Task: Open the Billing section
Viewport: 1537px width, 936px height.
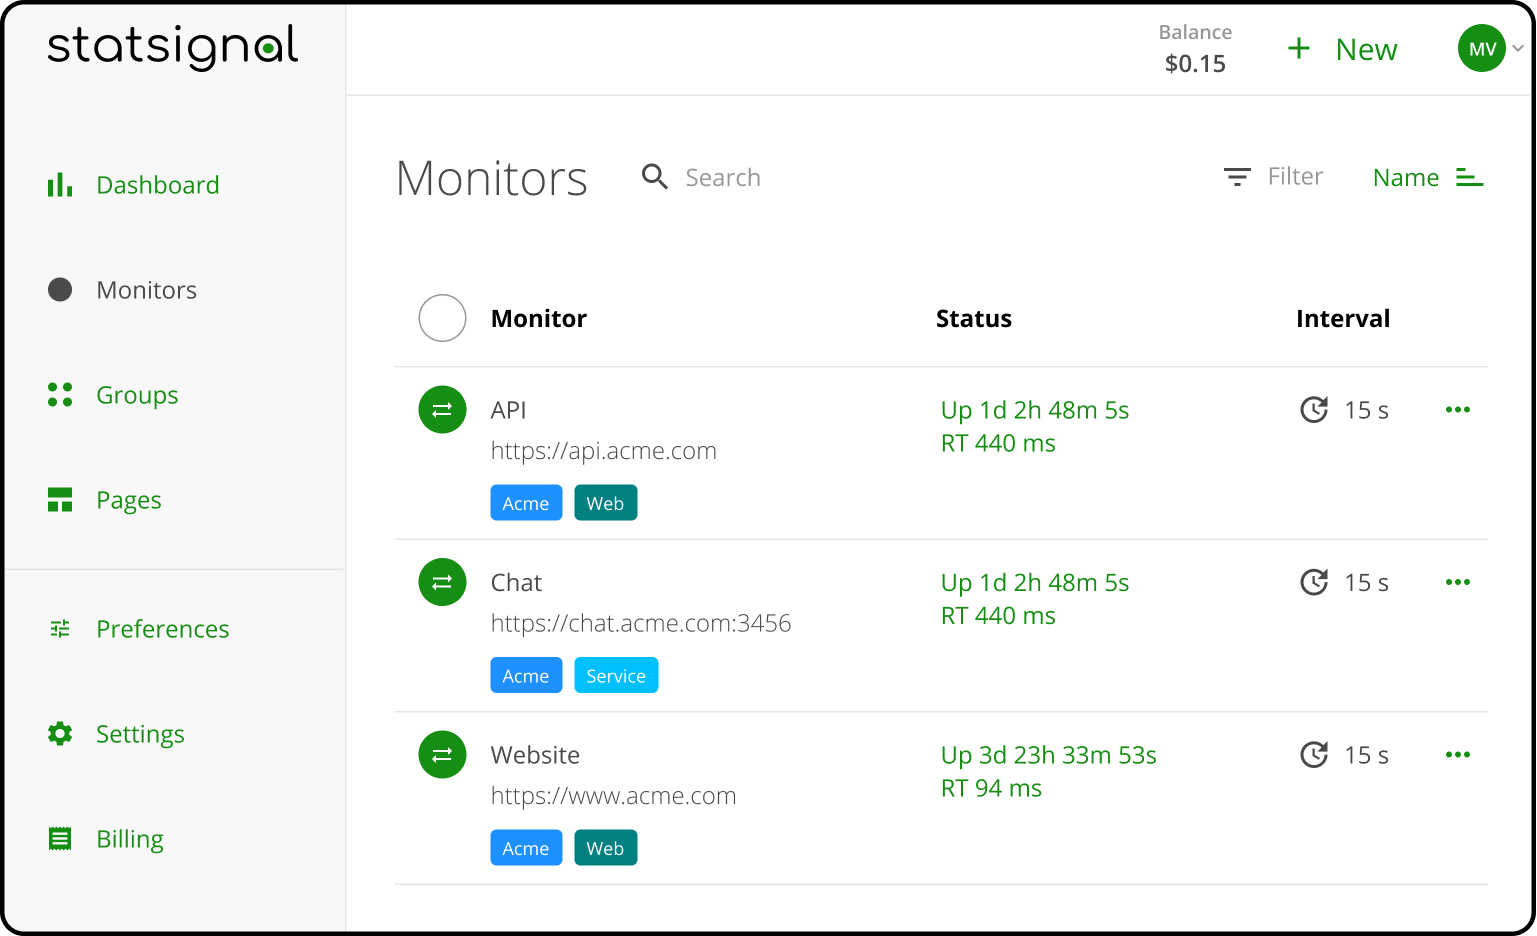Action: (129, 839)
